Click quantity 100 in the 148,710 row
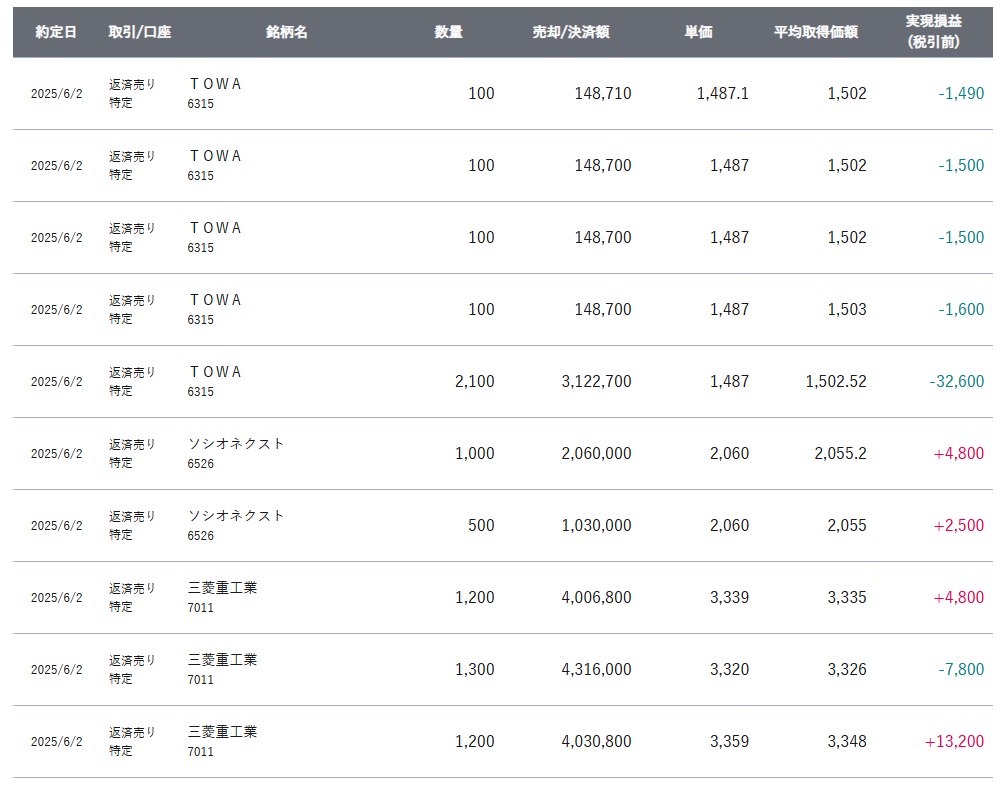Screen dimensions: 1007x786 click(481, 93)
